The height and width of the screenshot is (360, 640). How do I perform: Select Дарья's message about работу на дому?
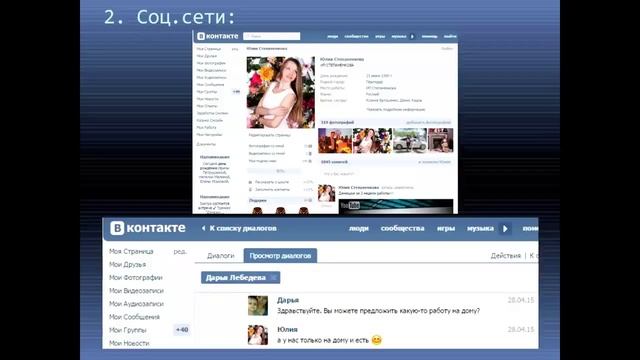click(378, 311)
